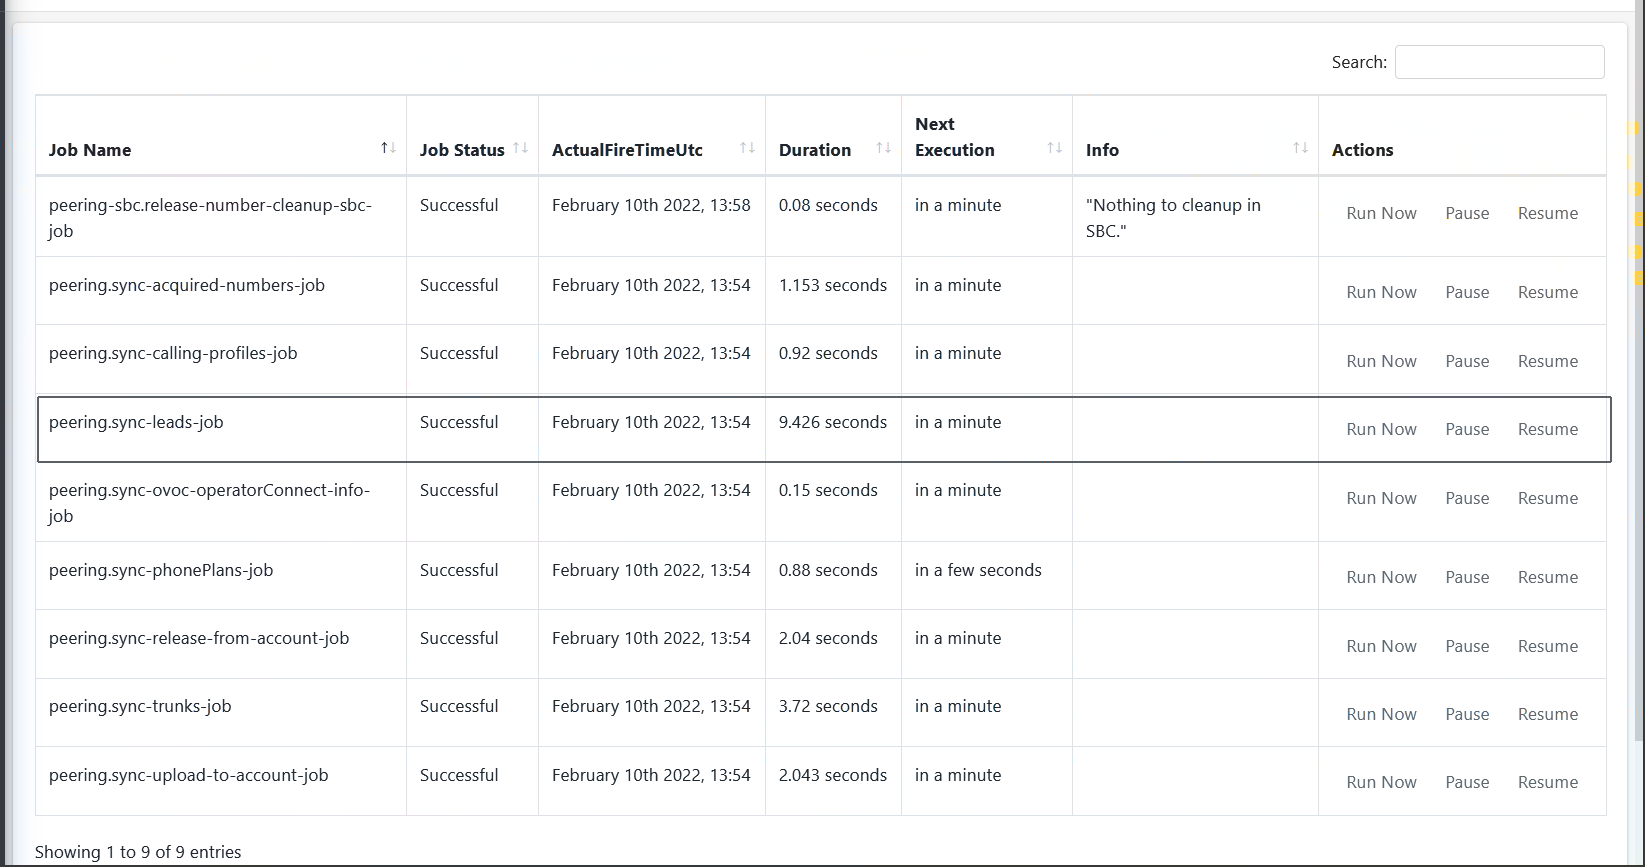Resume the sync-acquired-numbers-job
Screen dimensions: 1645x867
[x=1548, y=292]
